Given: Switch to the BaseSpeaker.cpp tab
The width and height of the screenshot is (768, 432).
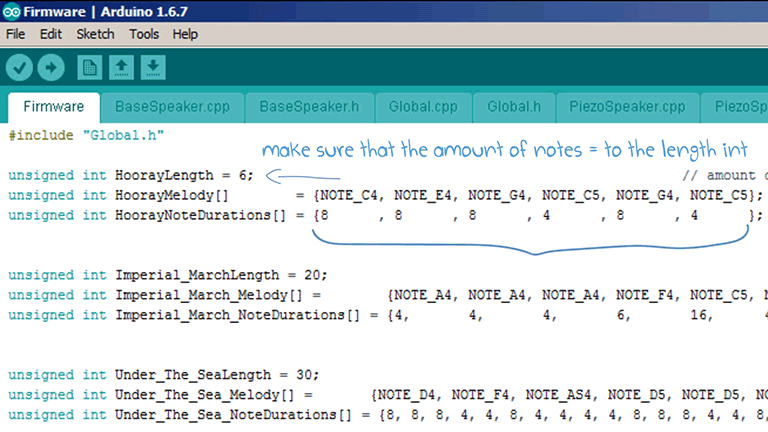Looking at the screenshot, I should pos(172,107).
